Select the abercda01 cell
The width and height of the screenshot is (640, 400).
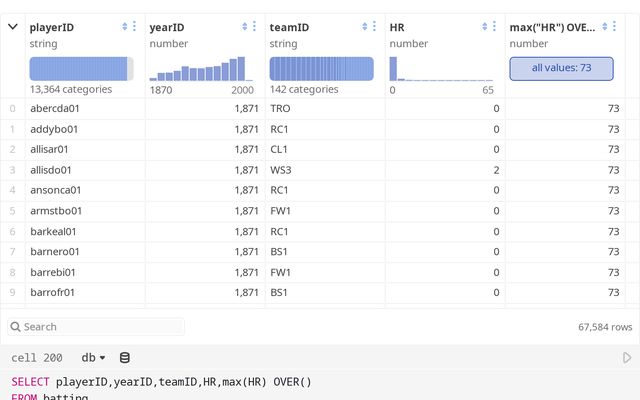(x=55, y=108)
